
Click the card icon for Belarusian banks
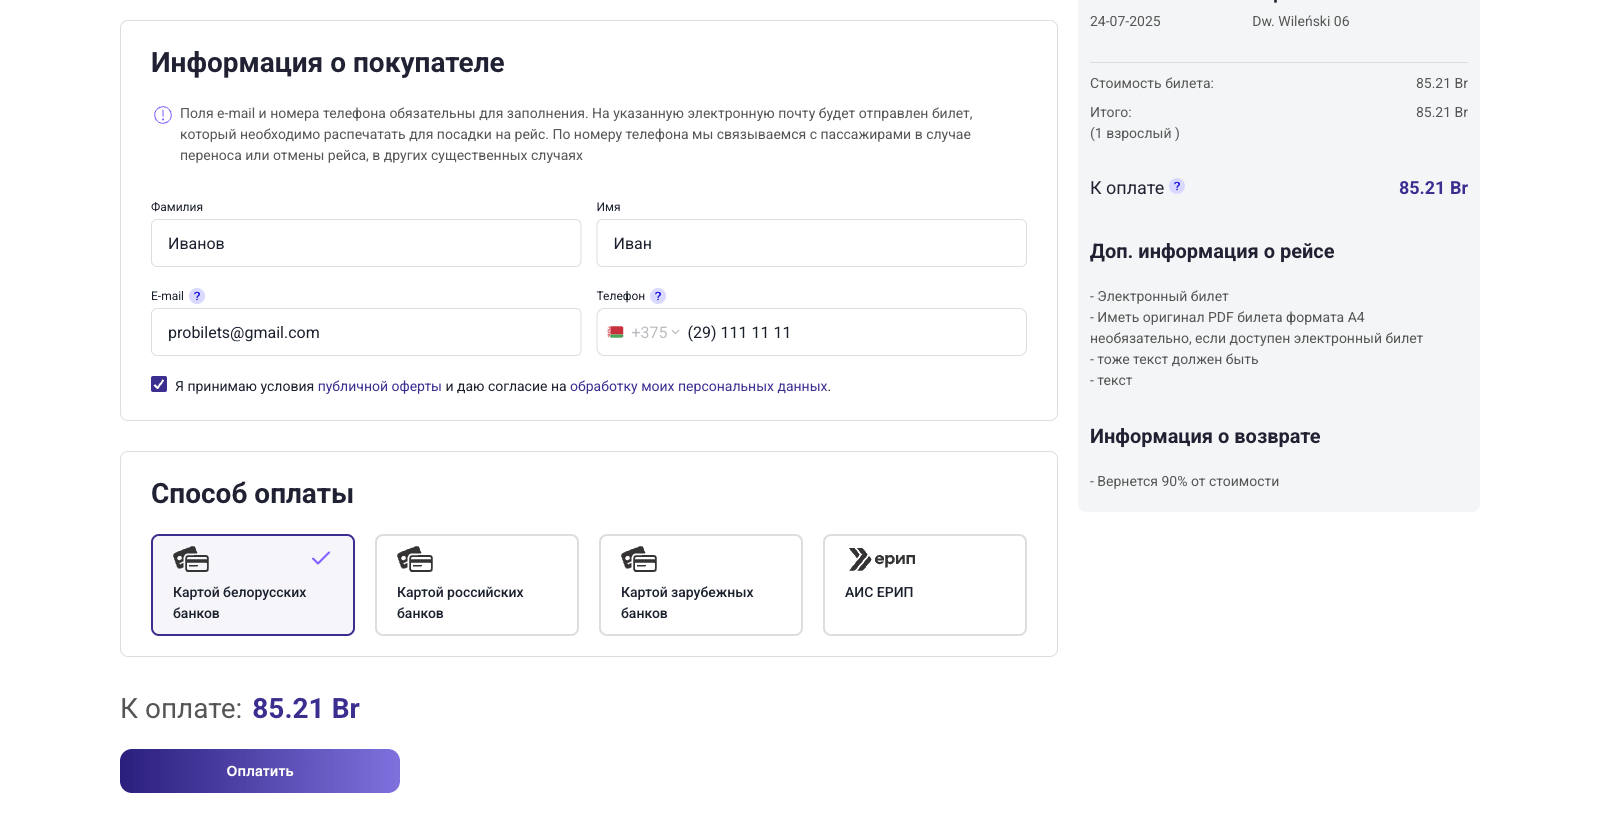point(191,559)
